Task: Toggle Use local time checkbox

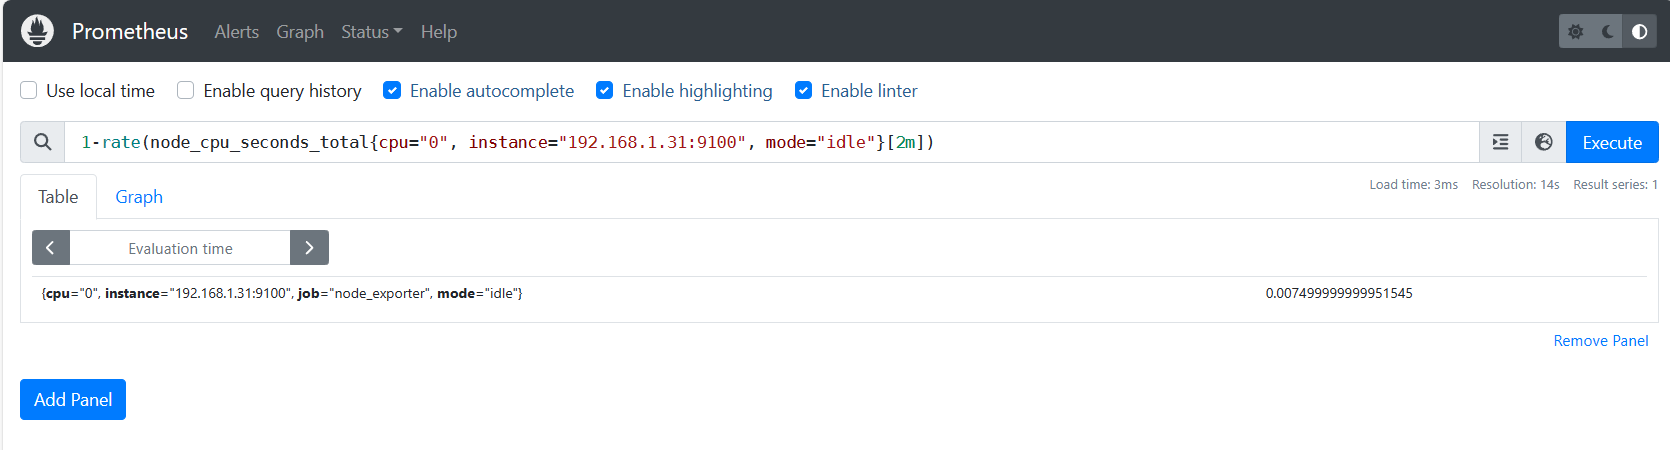Action: tap(29, 90)
